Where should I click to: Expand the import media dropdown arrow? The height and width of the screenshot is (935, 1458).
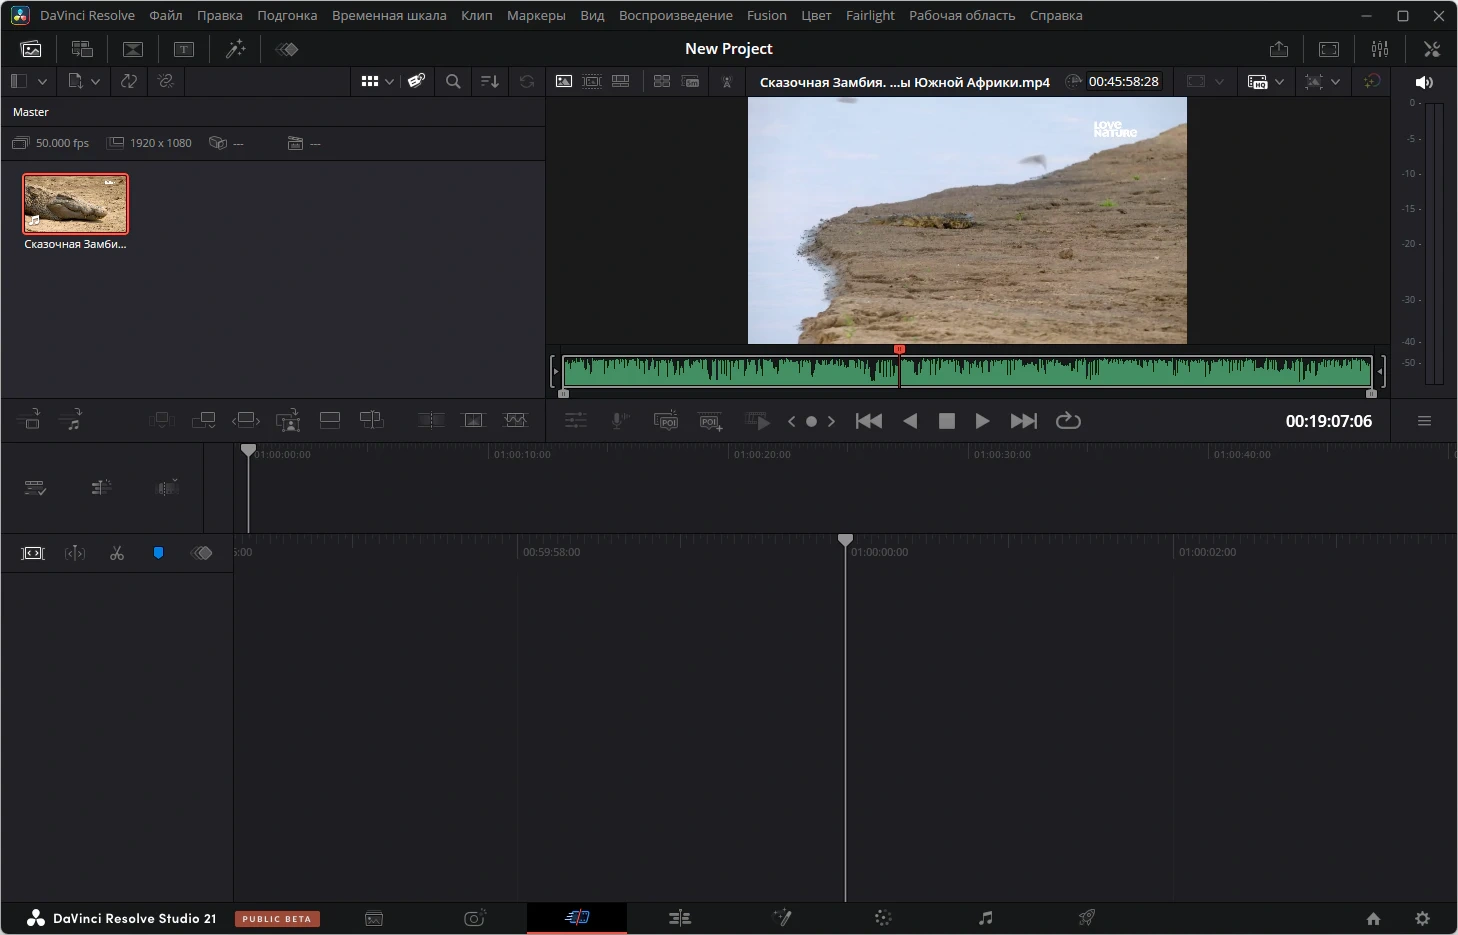pos(95,82)
